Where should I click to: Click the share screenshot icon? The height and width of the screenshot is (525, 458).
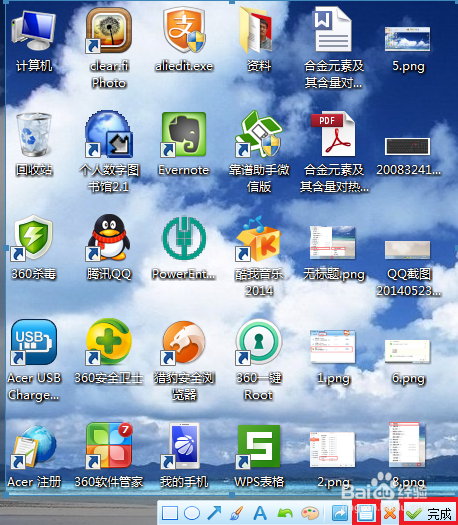point(339,513)
